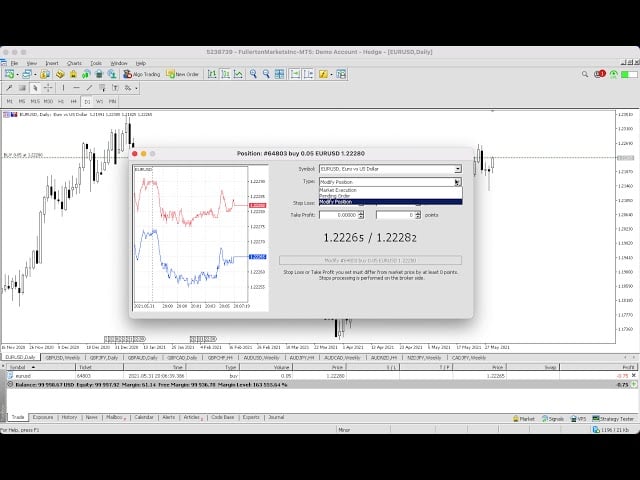Click the profiles icon in toolbar
Image resolution: width=640 pixels, height=480 pixels.
coord(27,74)
